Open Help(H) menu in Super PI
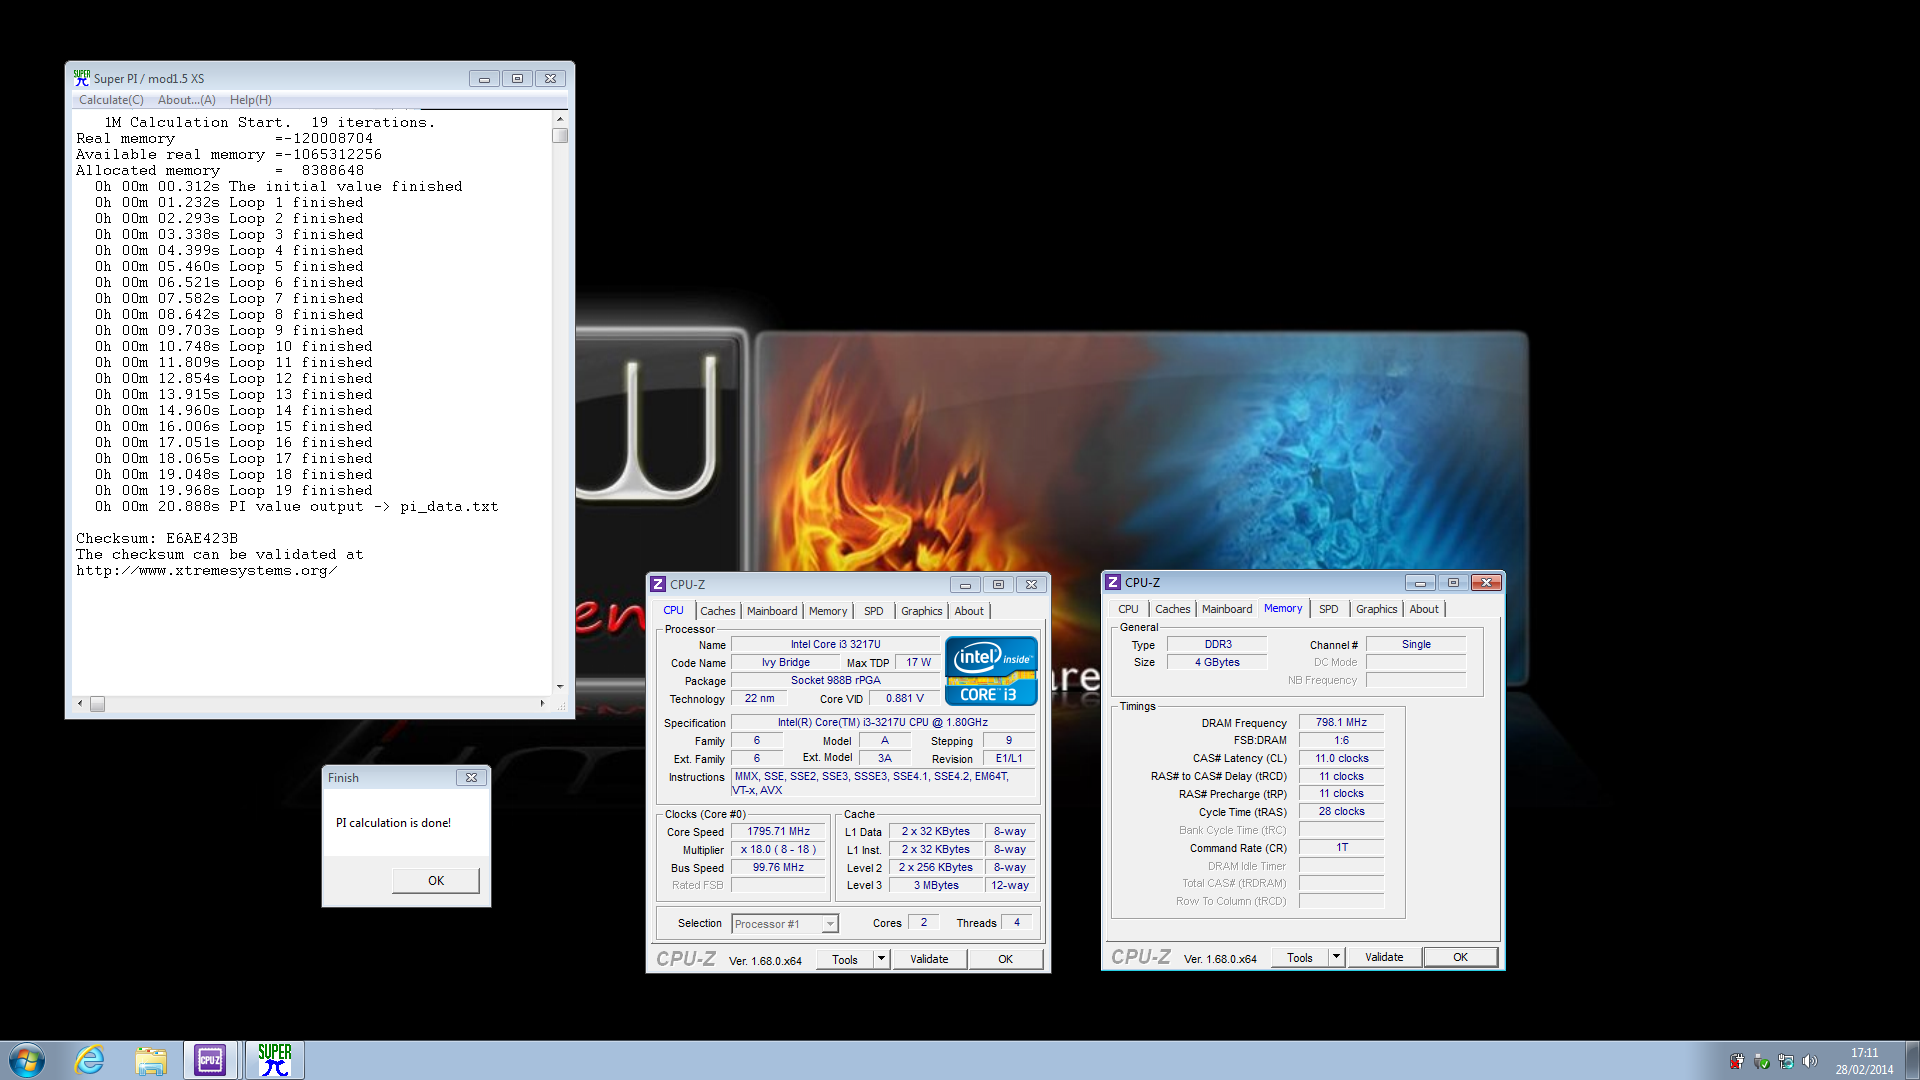This screenshot has width=1920, height=1080. [x=250, y=100]
